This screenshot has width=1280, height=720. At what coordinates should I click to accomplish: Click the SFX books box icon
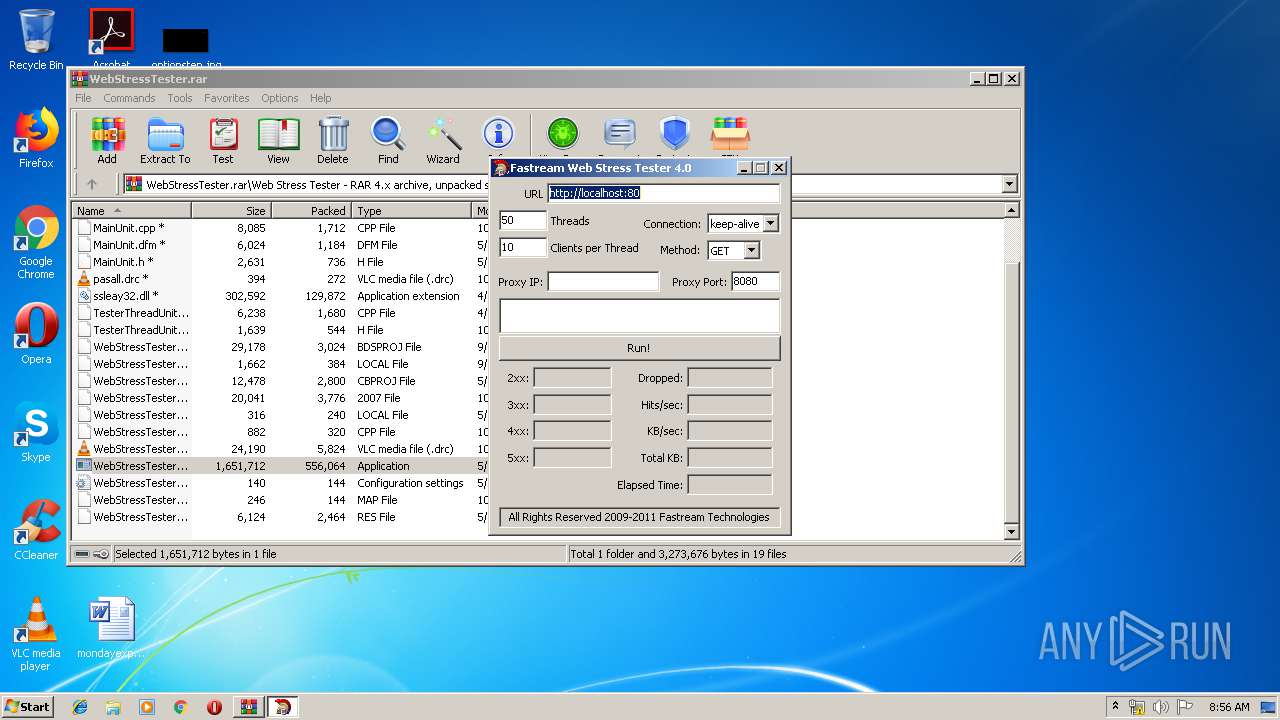tap(730, 134)
